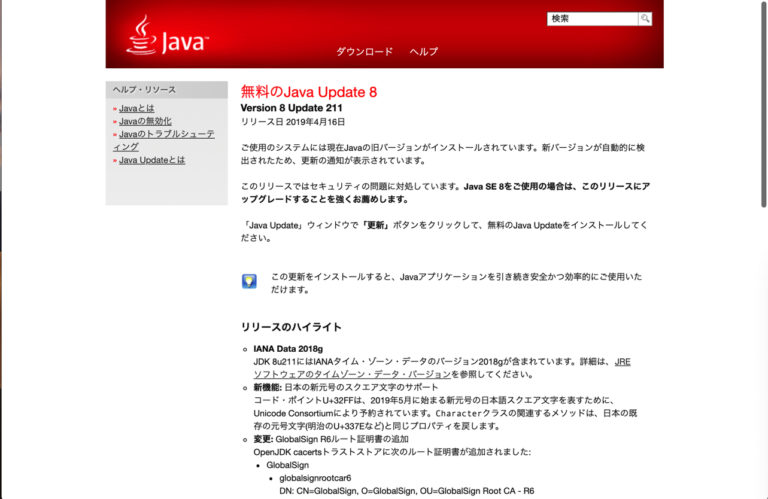
Task: Click the Version 8 Update 211 text
Action: pos(291,108)
